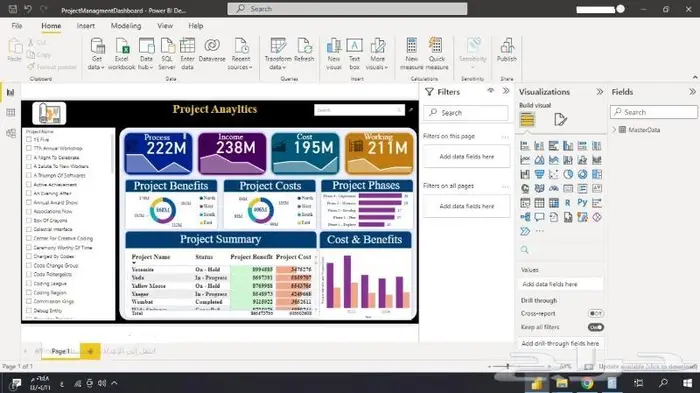Click 'Add drill-through fields here' well
This screenshot has height=393, width=700.
(560, 343)
